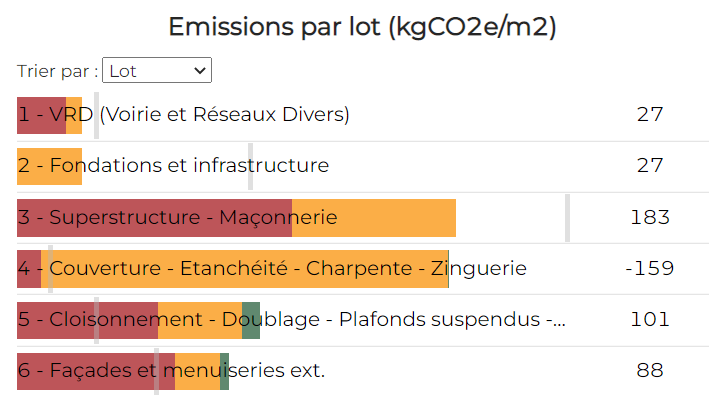714x396 pixels.
Task: Select the row 3 - Superstructure - Maçonnerie
Action: (x=362, y=218)
